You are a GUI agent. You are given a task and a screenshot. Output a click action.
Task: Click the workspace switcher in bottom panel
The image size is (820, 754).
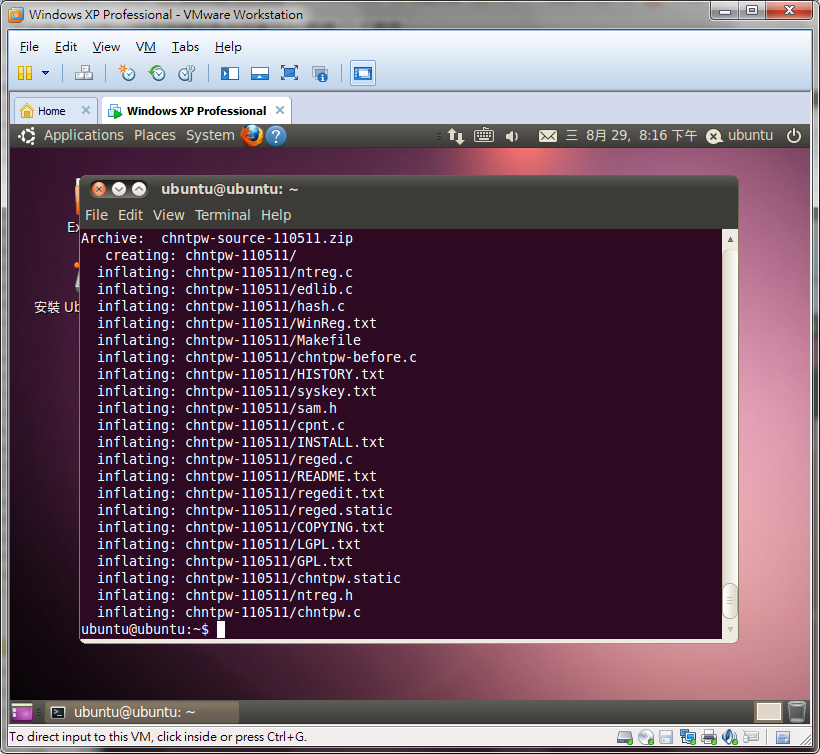(x=768, y=712)
